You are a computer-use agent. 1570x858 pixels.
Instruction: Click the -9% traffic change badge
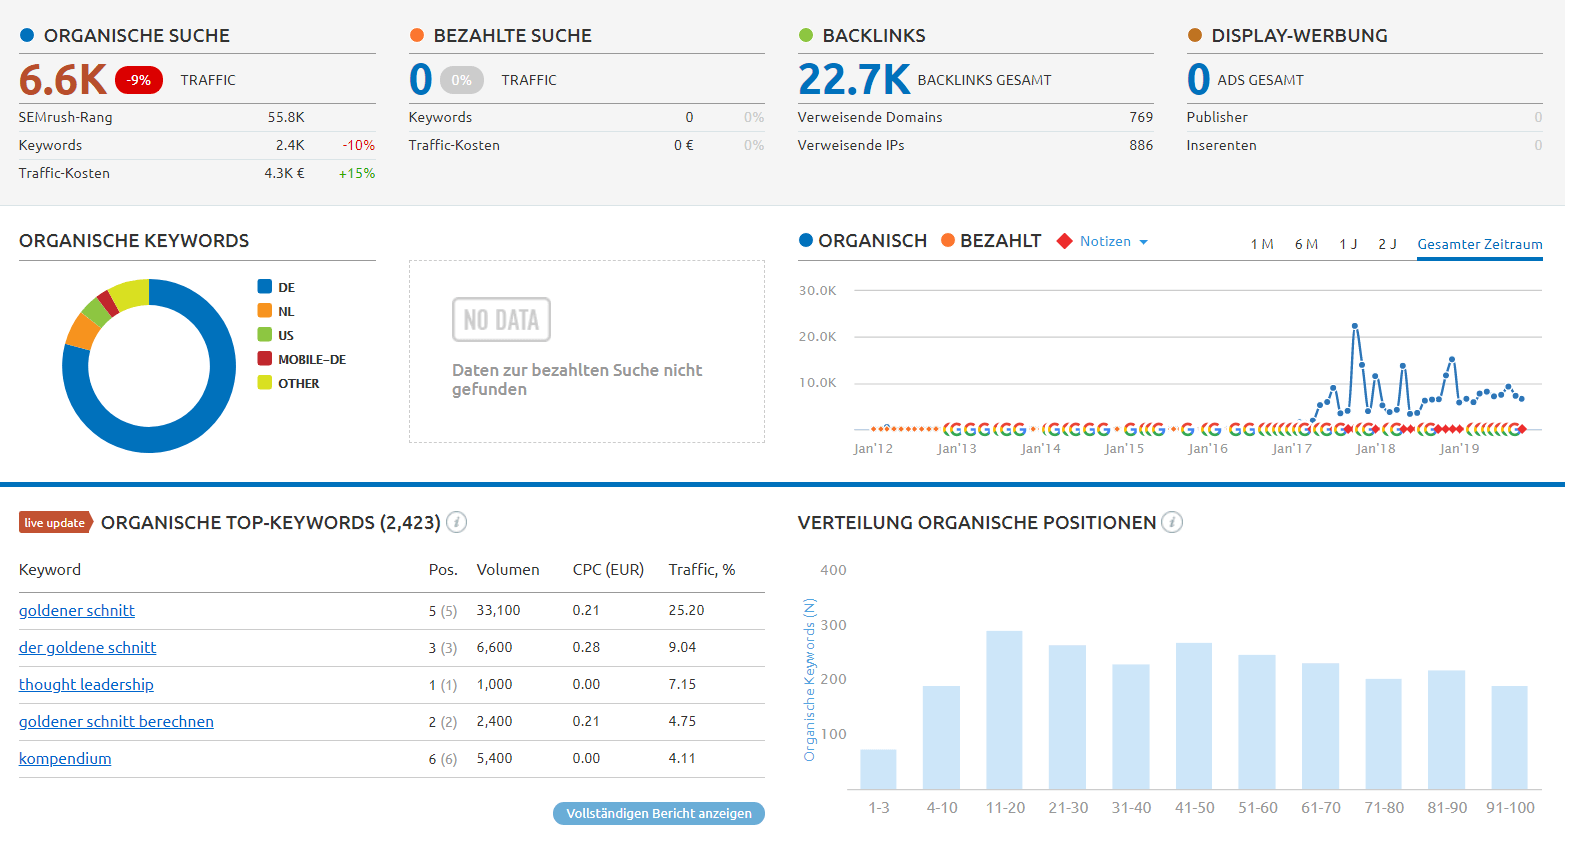pos(139,80)
